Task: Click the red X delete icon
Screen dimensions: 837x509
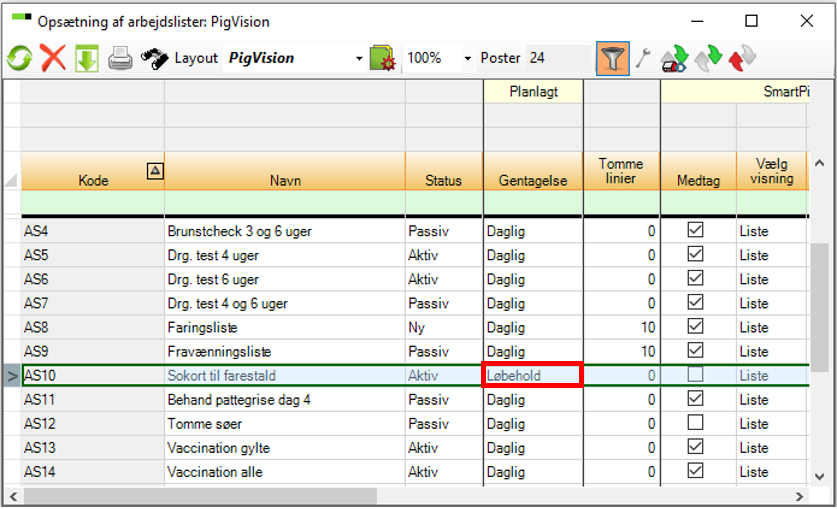Action: tap(53, 58)
